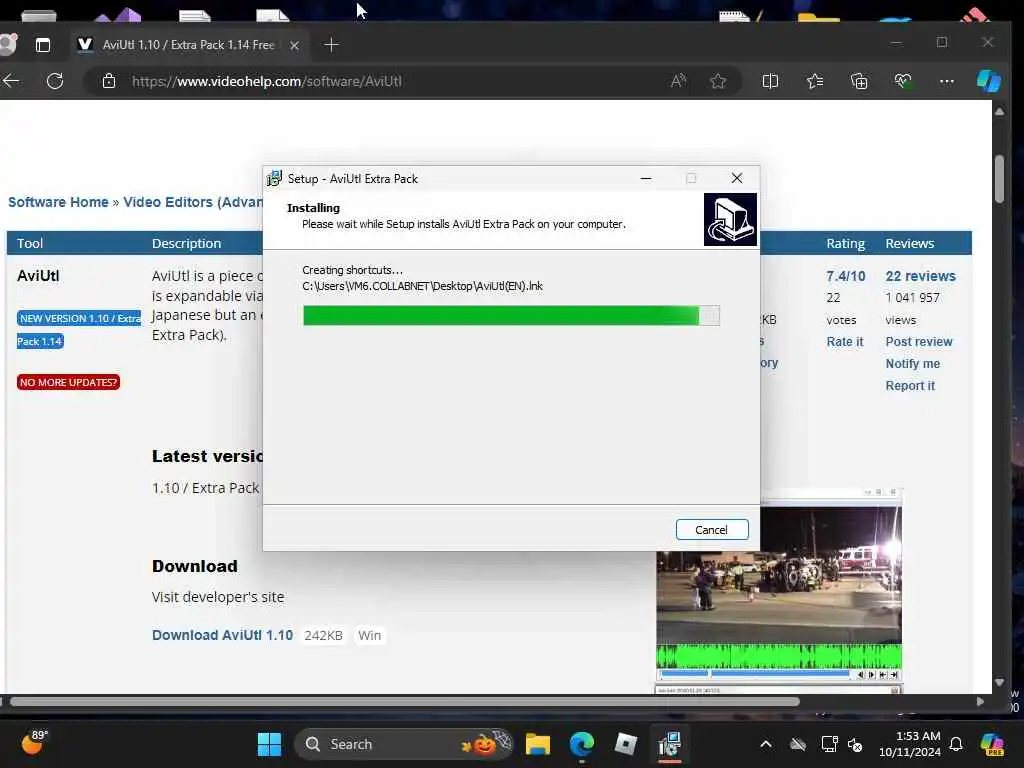Click the scroll down arrow of page
Viewport: 1024px width, 768px height.
coord(999,682)
